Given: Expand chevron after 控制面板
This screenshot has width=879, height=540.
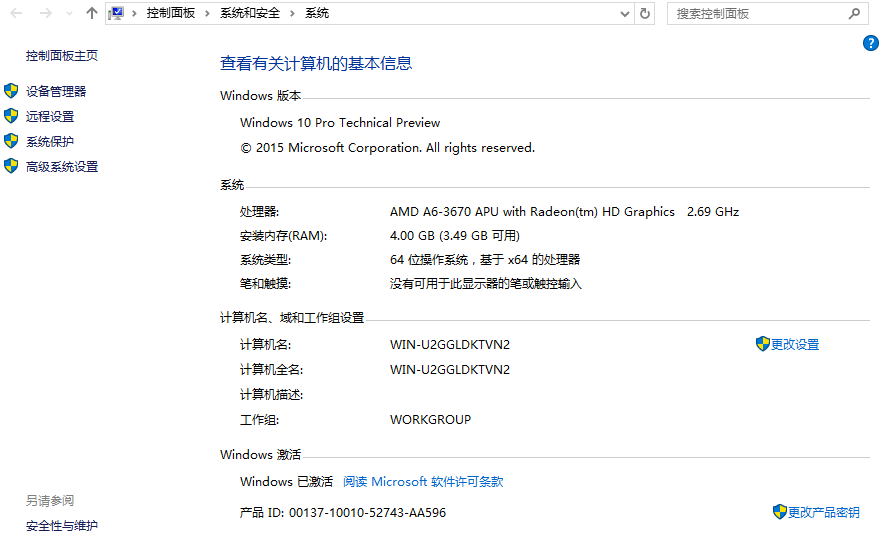Looking at the screenshot, I should [x=207, y=13].
